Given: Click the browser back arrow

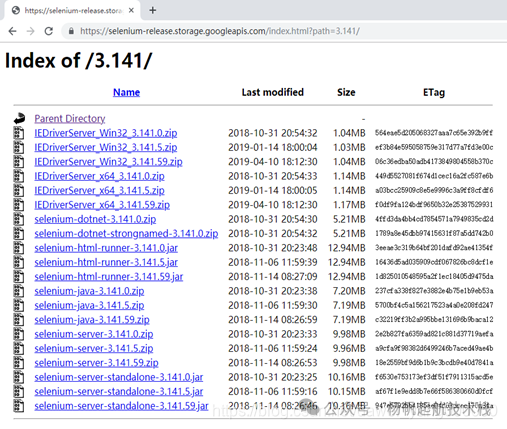Looking at the screenshot, I should pos(13,31).
